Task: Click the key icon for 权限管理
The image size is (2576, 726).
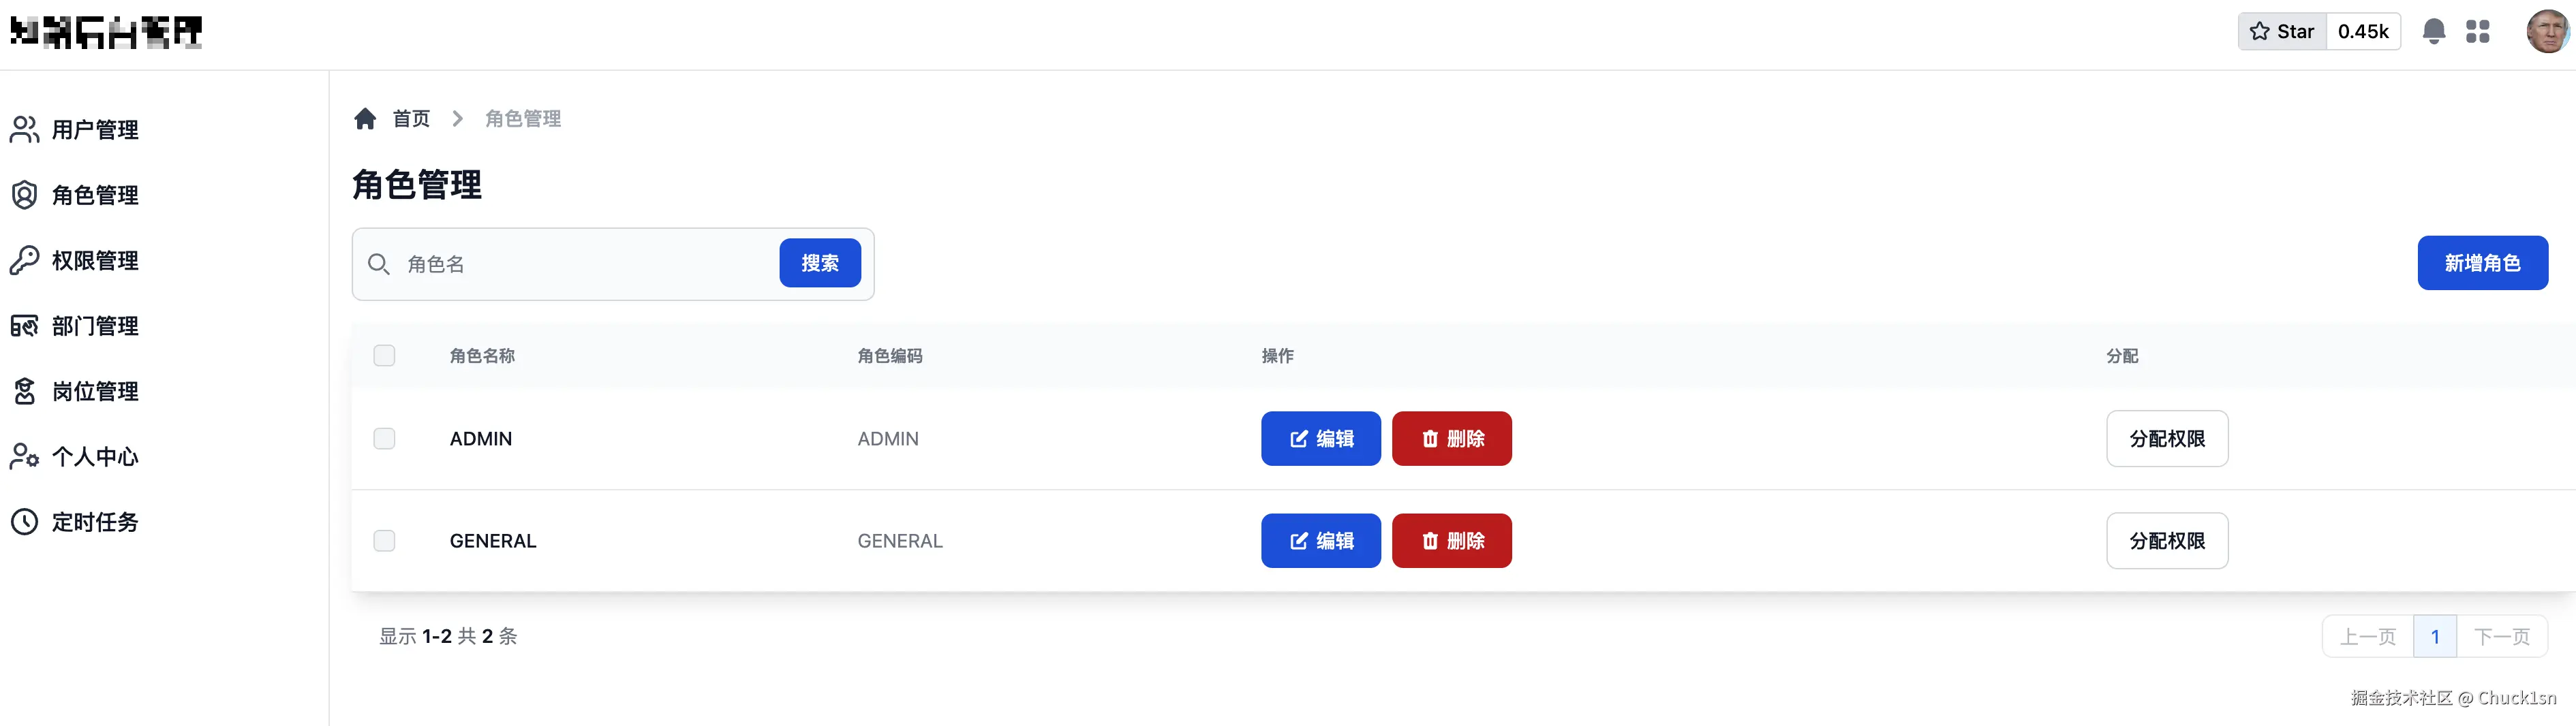Action: point(24,261)
